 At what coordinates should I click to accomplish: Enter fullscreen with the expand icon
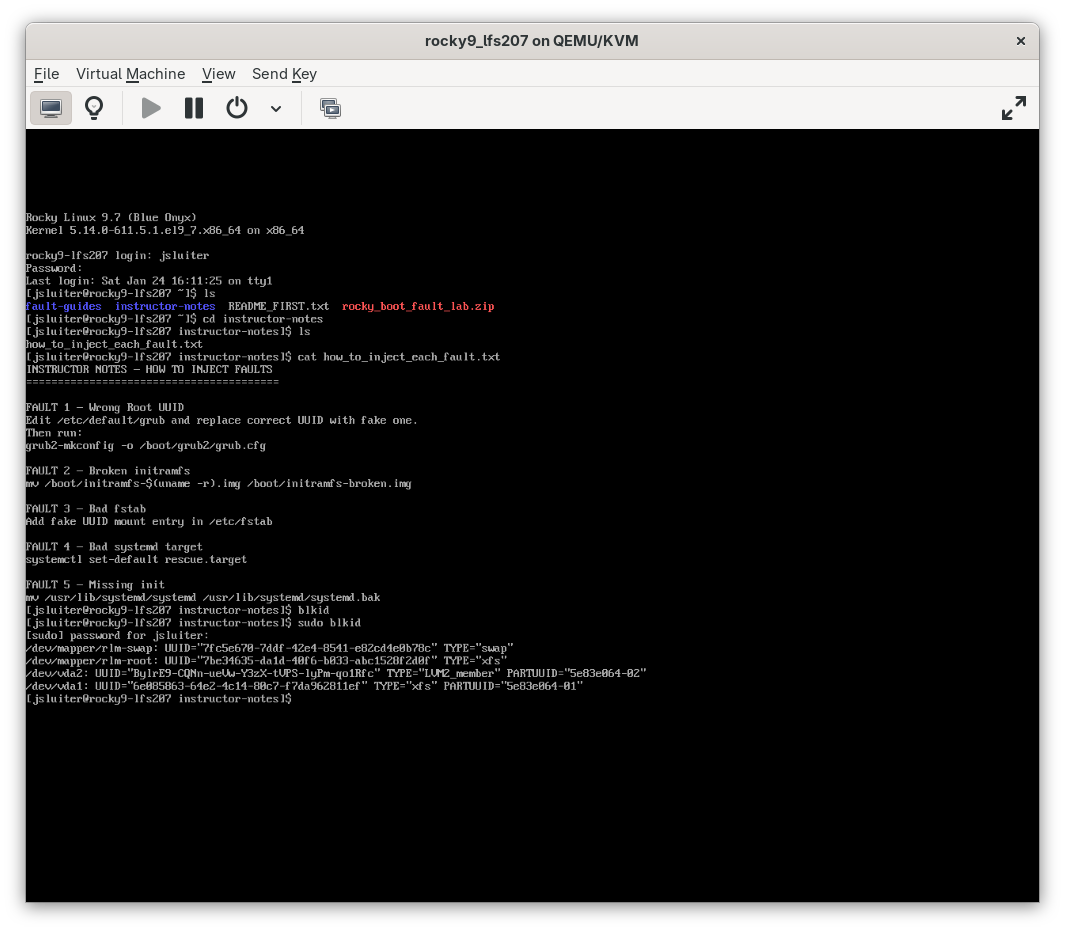point(1013,107)
